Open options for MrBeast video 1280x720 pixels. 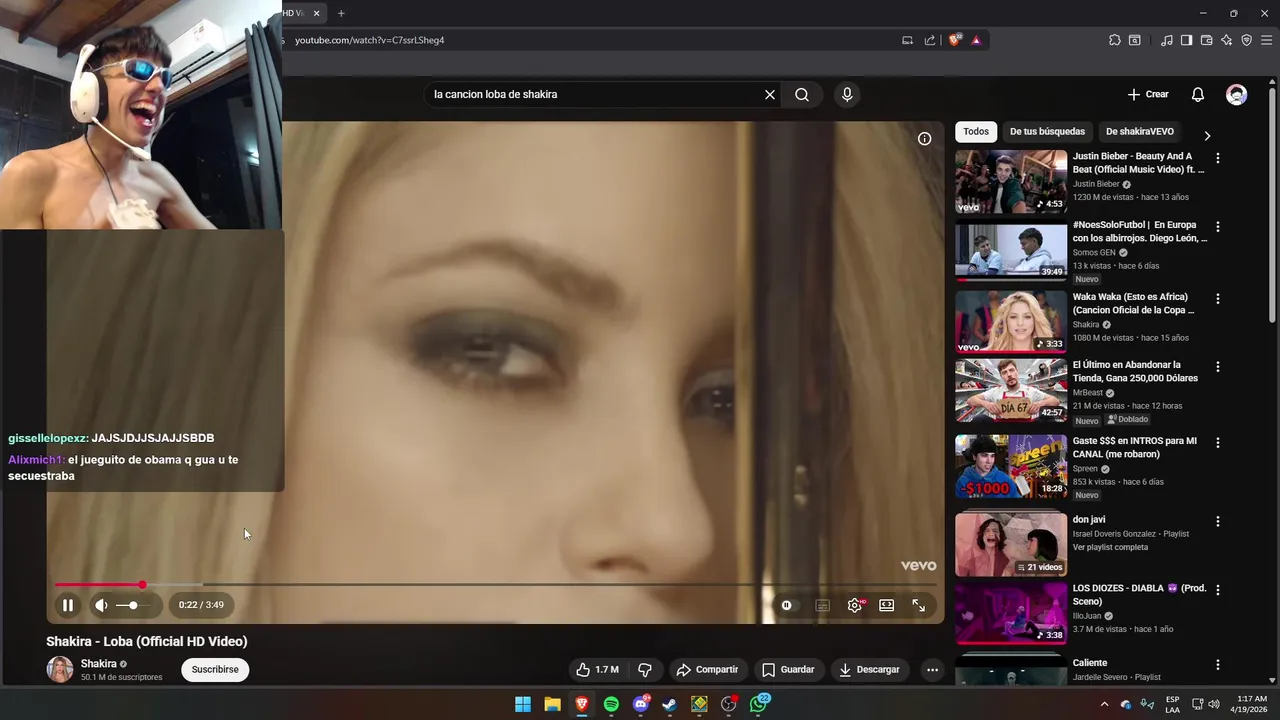pyautogui.click(x=1217, y=367)
